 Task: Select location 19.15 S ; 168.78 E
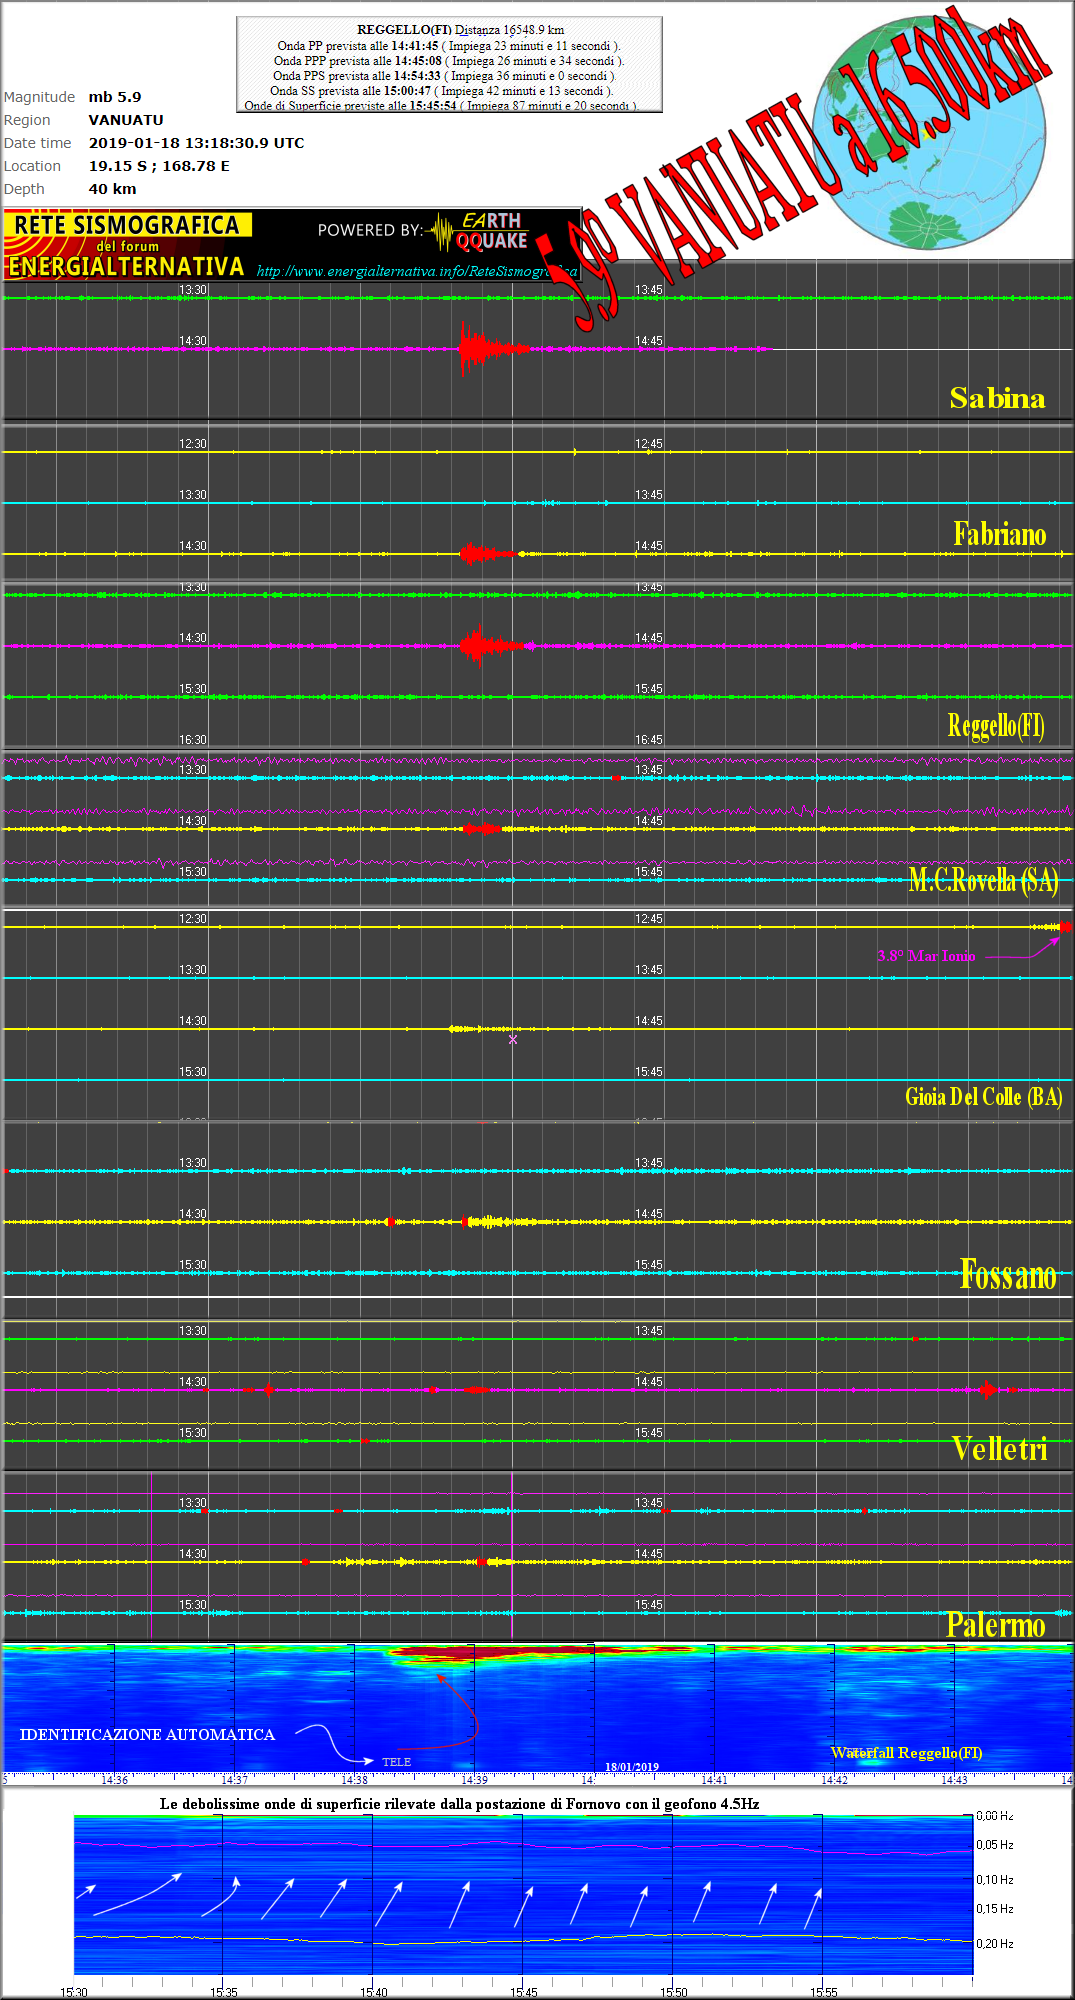[x=159, y=166]
